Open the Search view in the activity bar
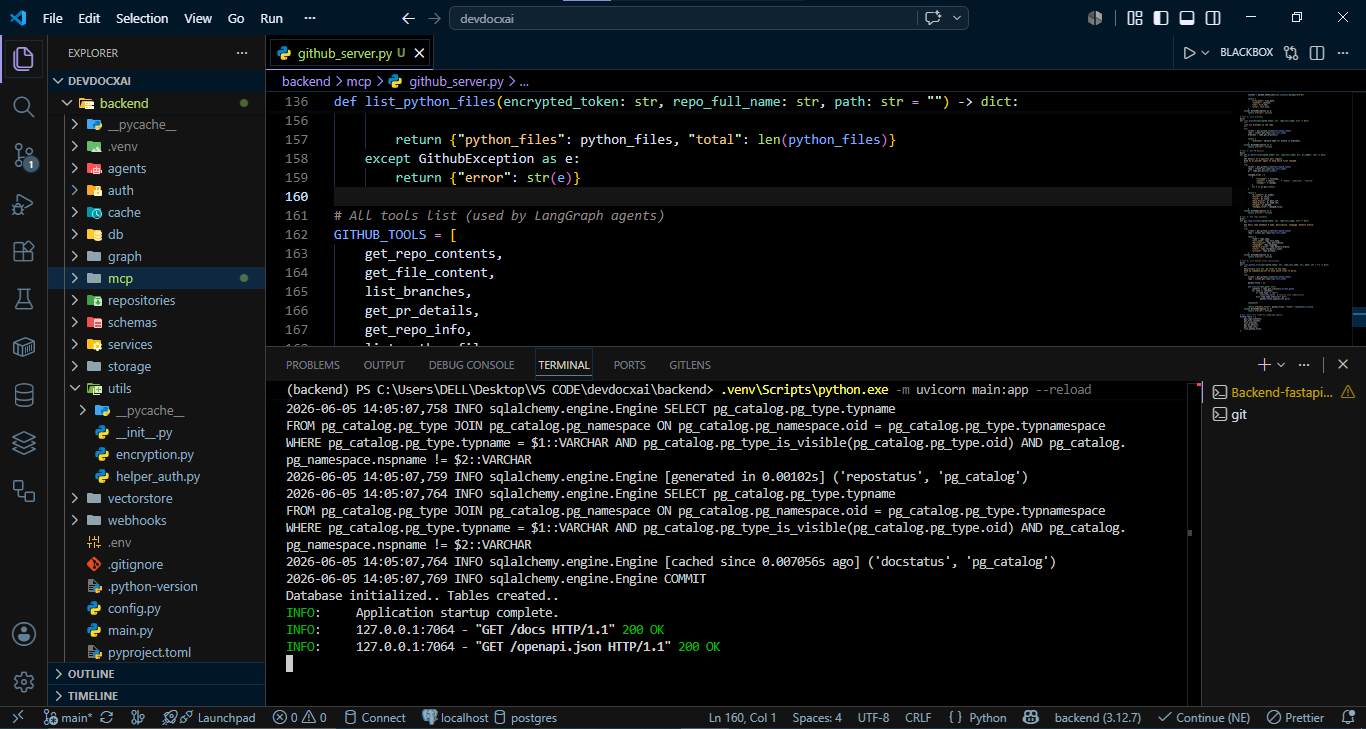The width and height of the screenshot is (1366, 729). coord(24,107)
